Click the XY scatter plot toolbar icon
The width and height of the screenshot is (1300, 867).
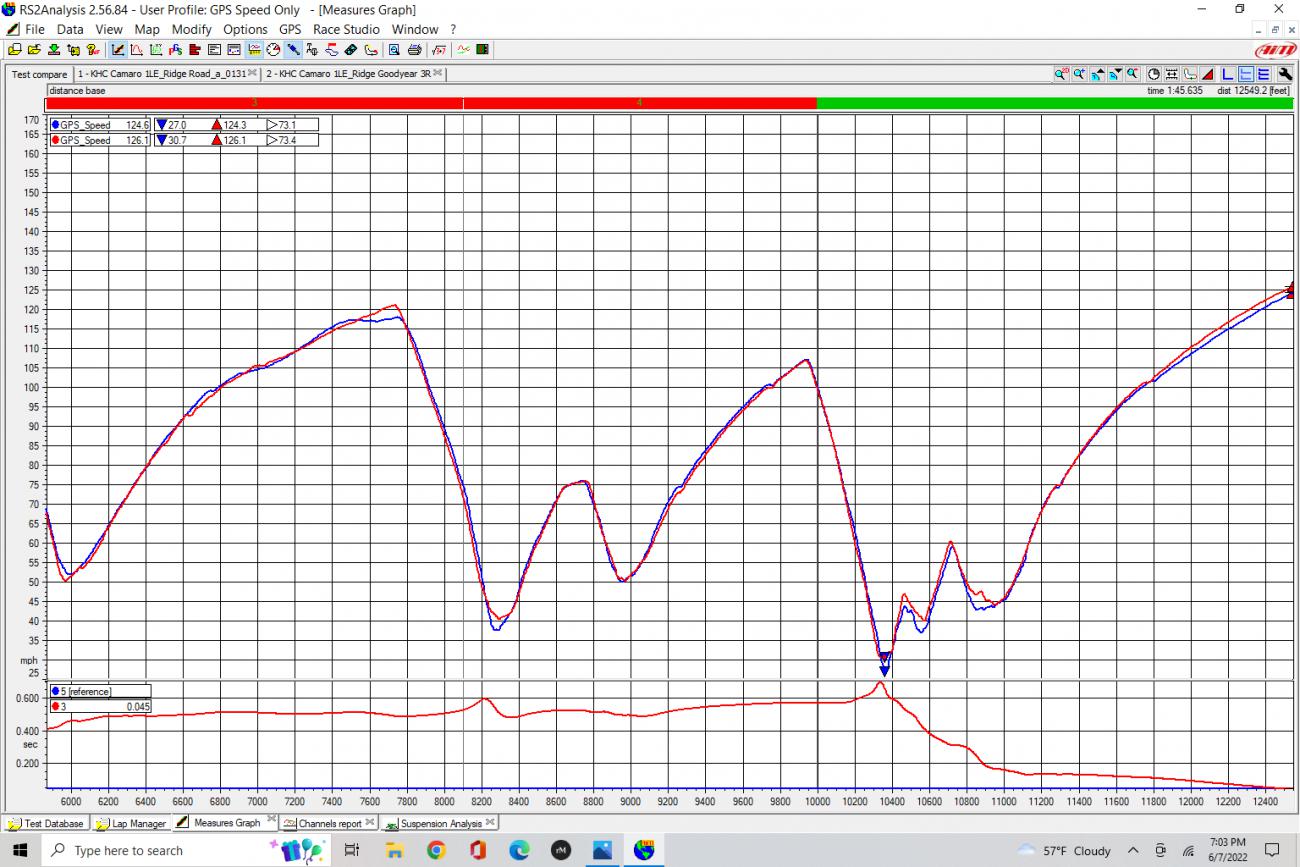(x=156, y=49)
